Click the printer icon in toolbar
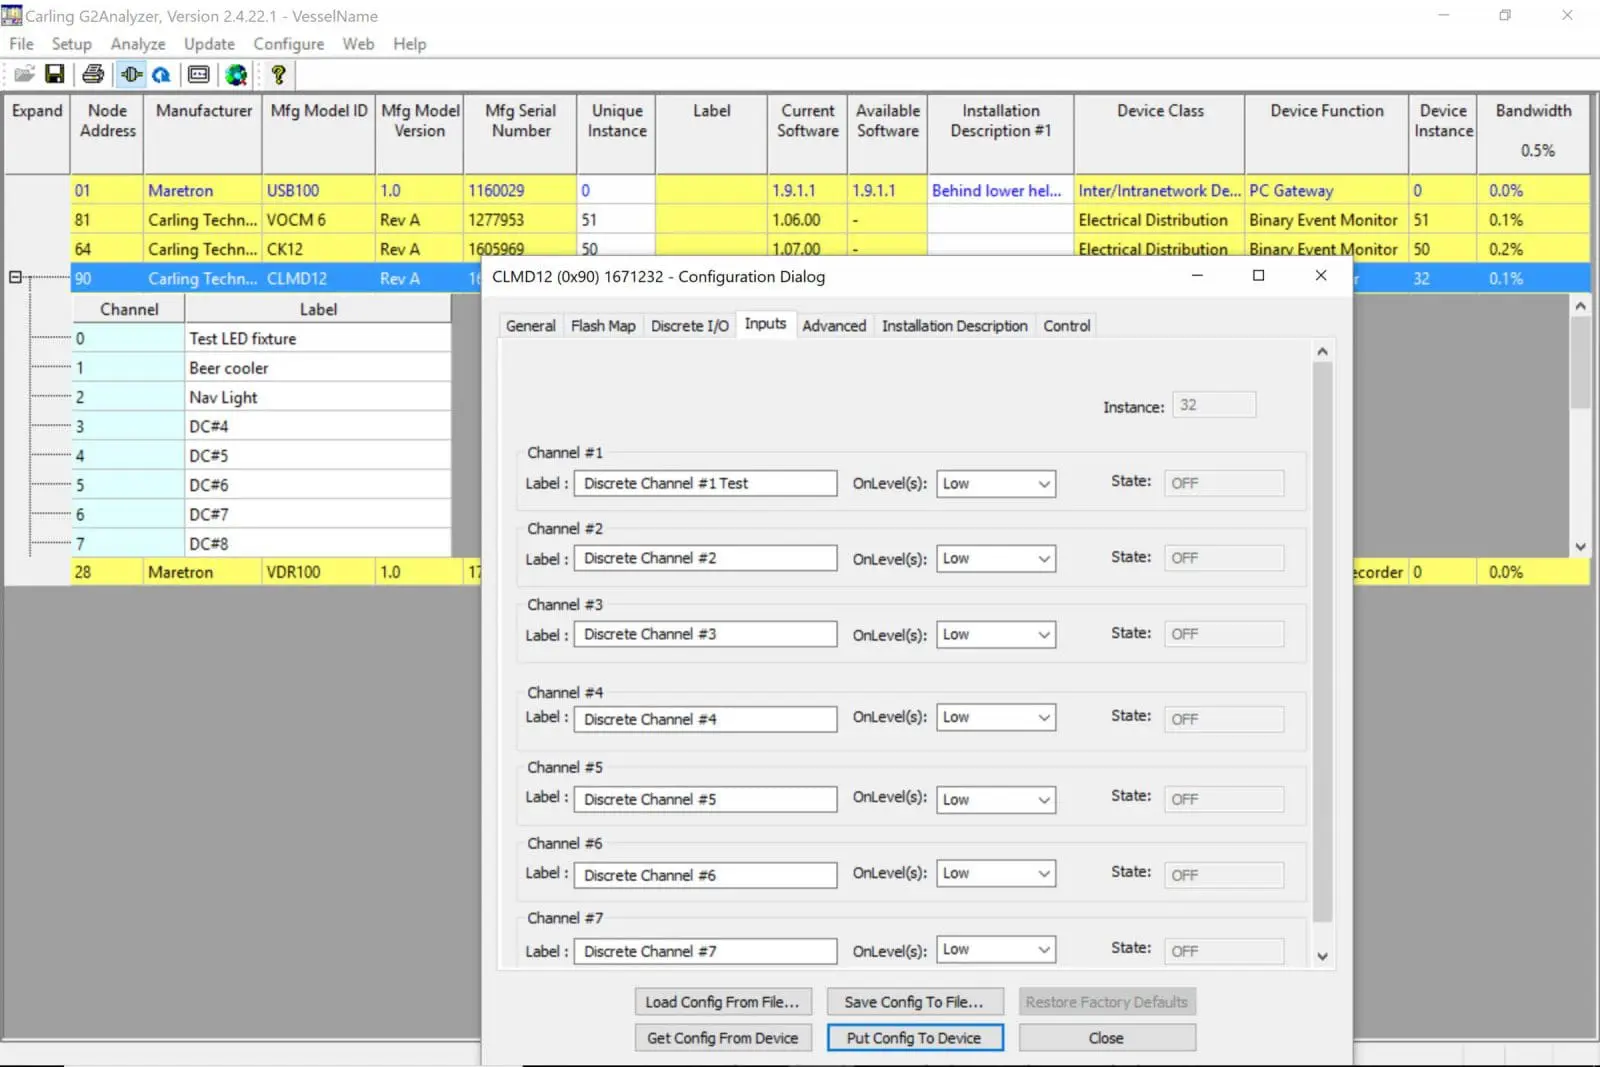Screen dimensions: 1600x1067 pyautogui.click(x=93, y=74)
